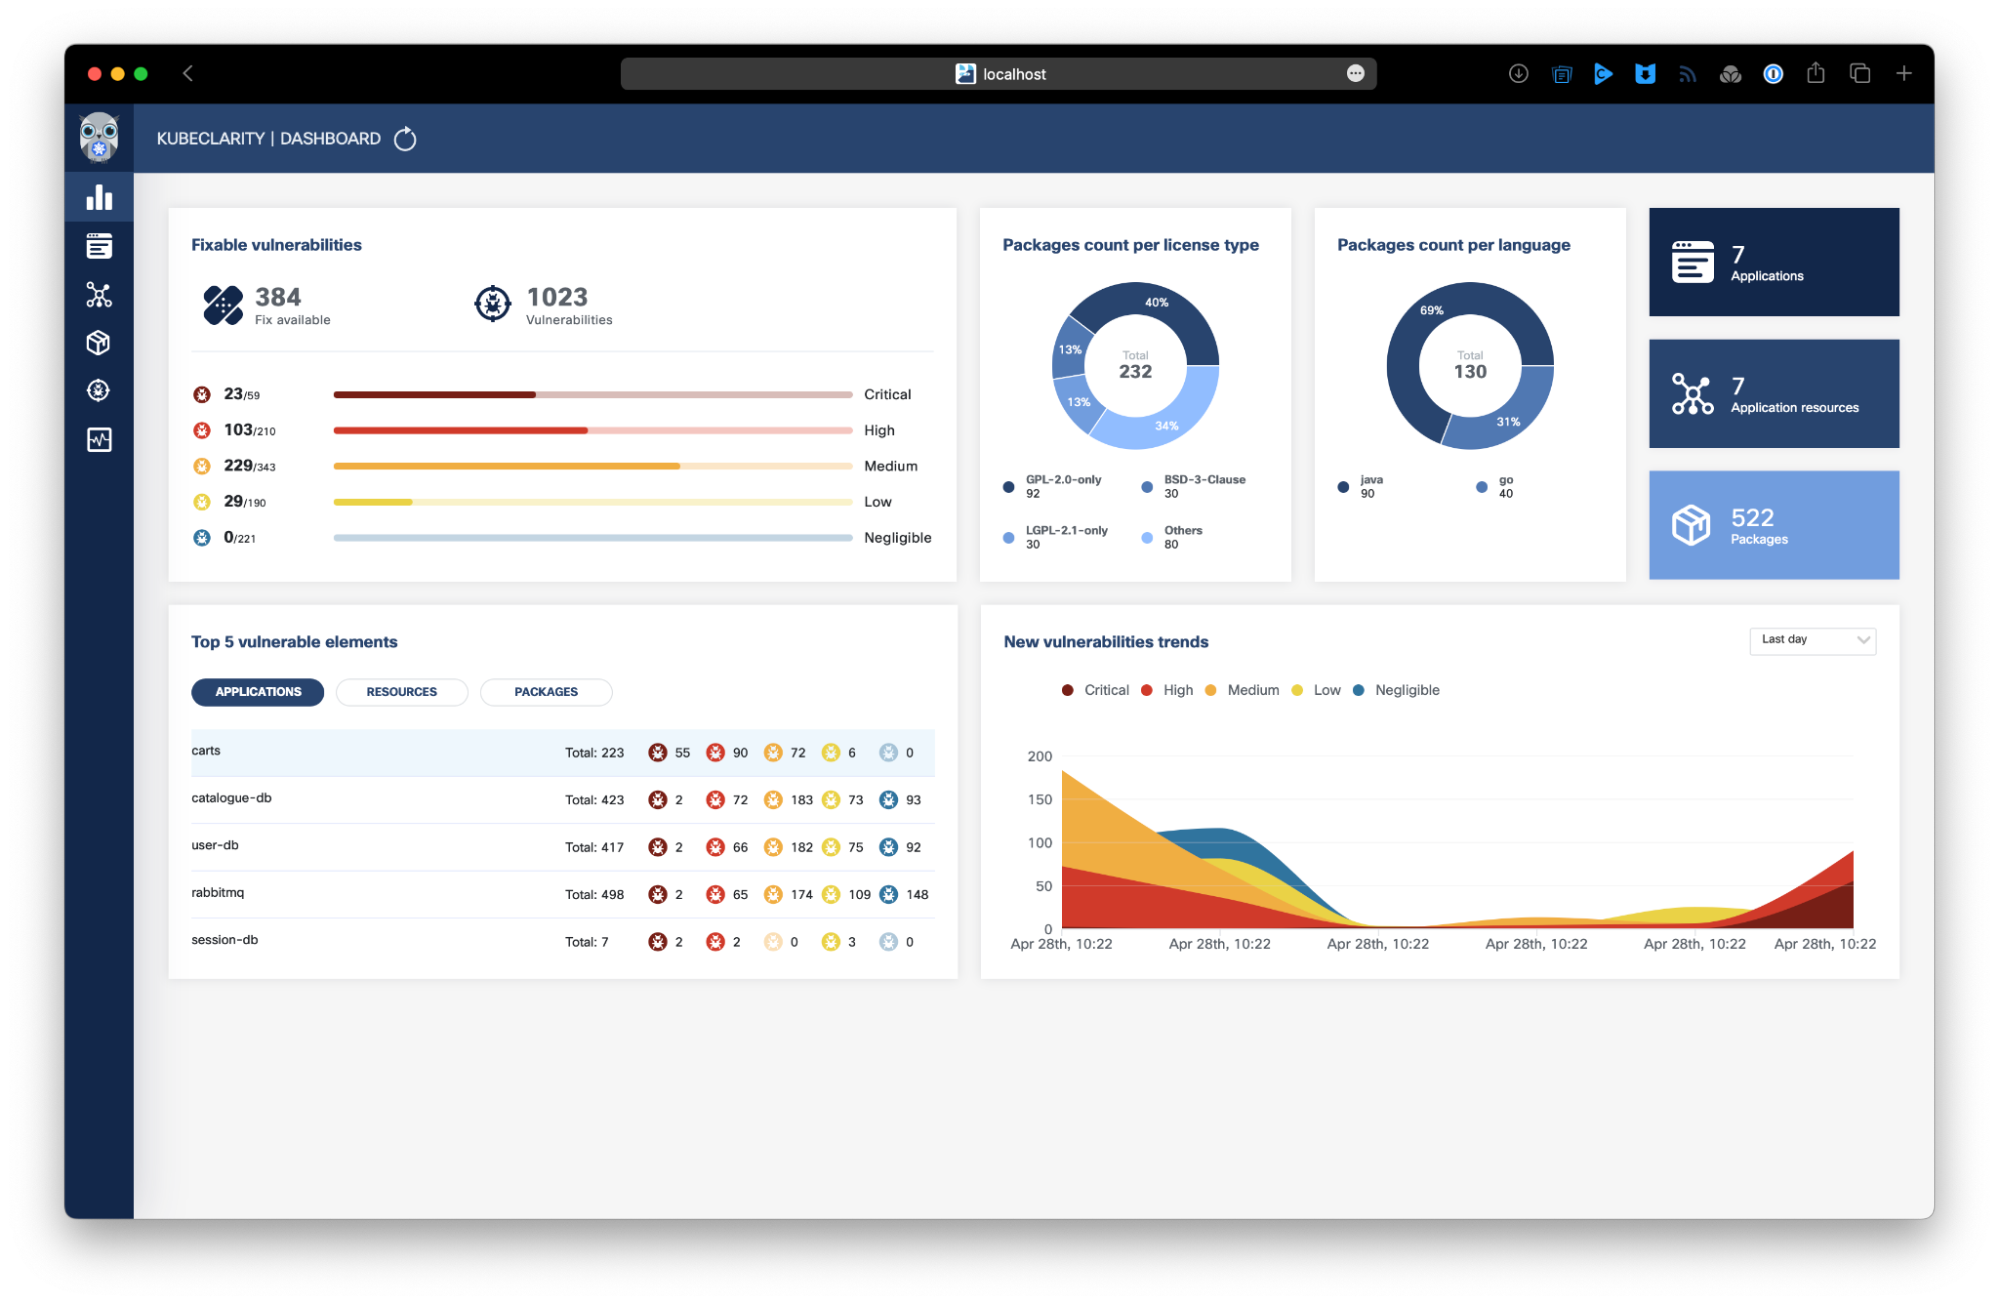Open the dashboard bar chart sidebar icon
Image resolution: width=1999 pixels, height=1305 pixels.
(99, 197)
